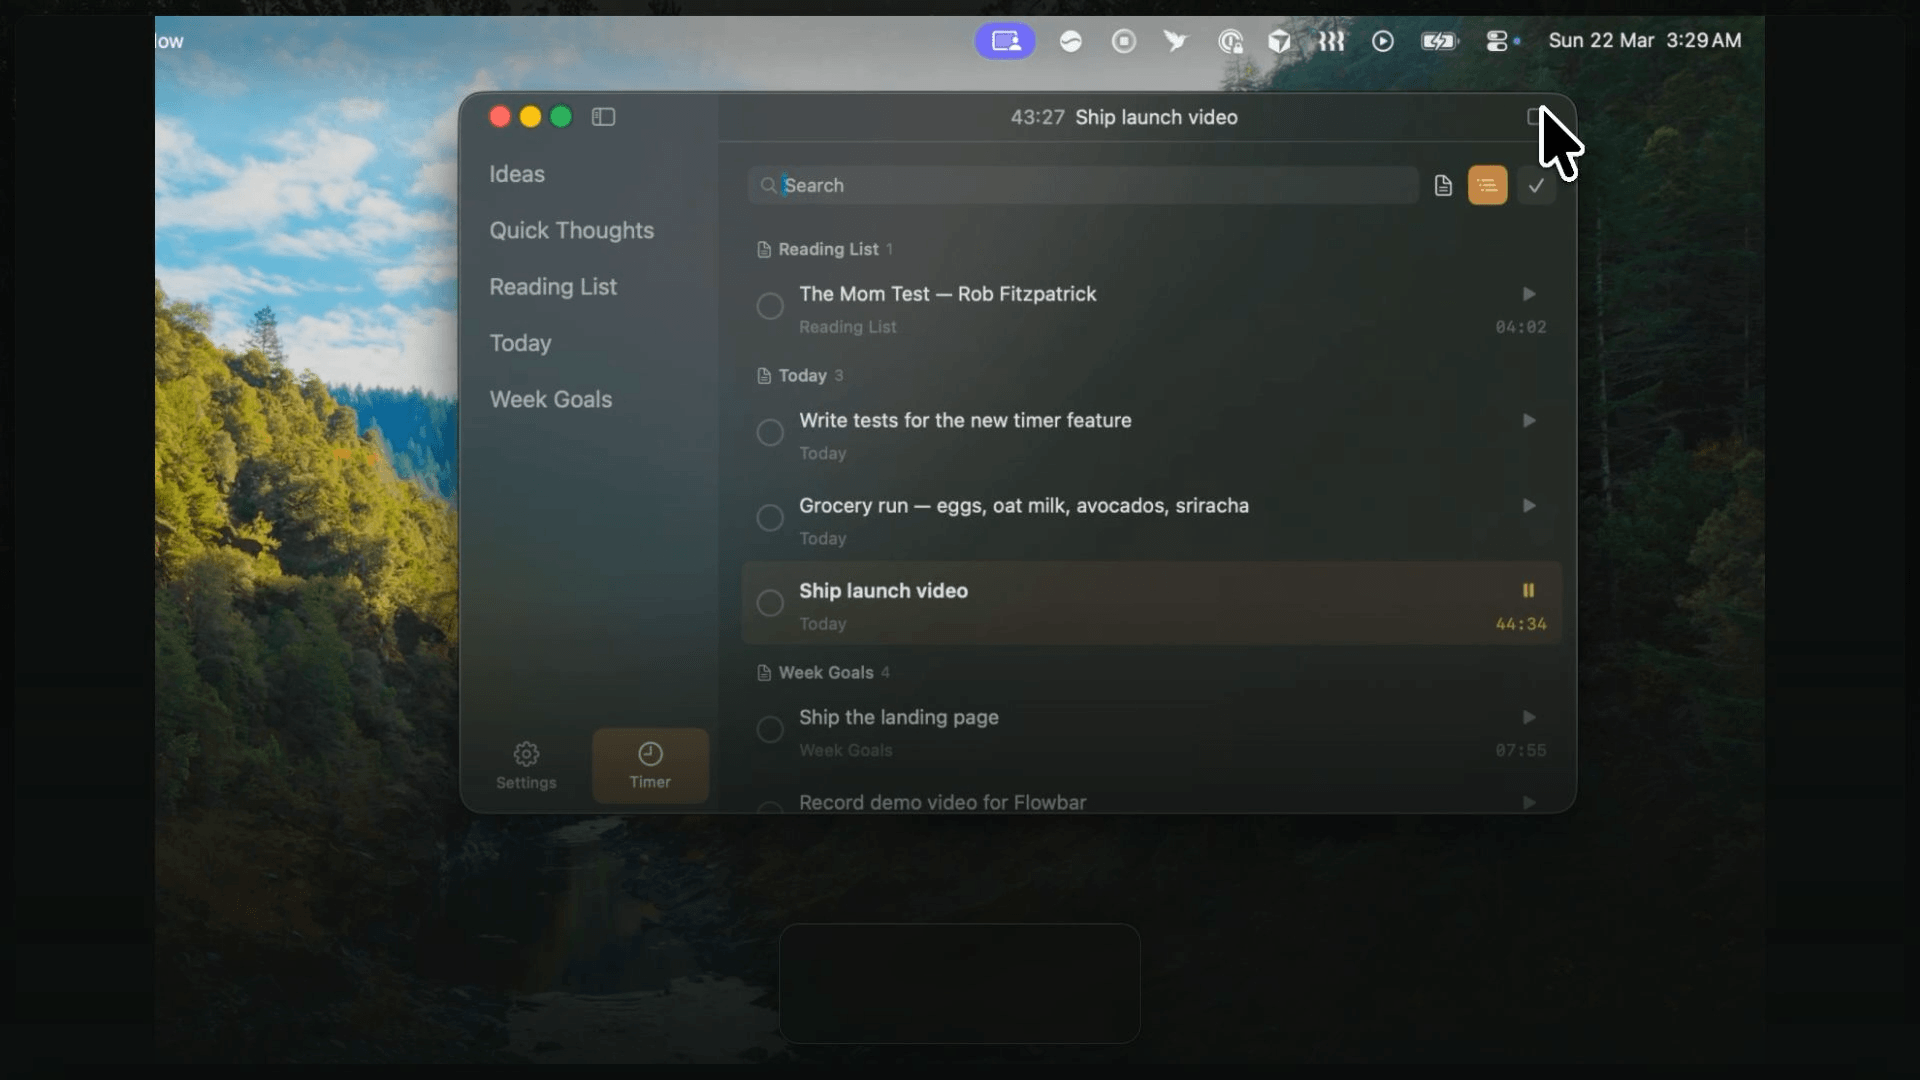The width and height of the screenshot is (1920, 1080).
Task: Start timer for The Mom Test task
Action: [x=1528, y=294]
